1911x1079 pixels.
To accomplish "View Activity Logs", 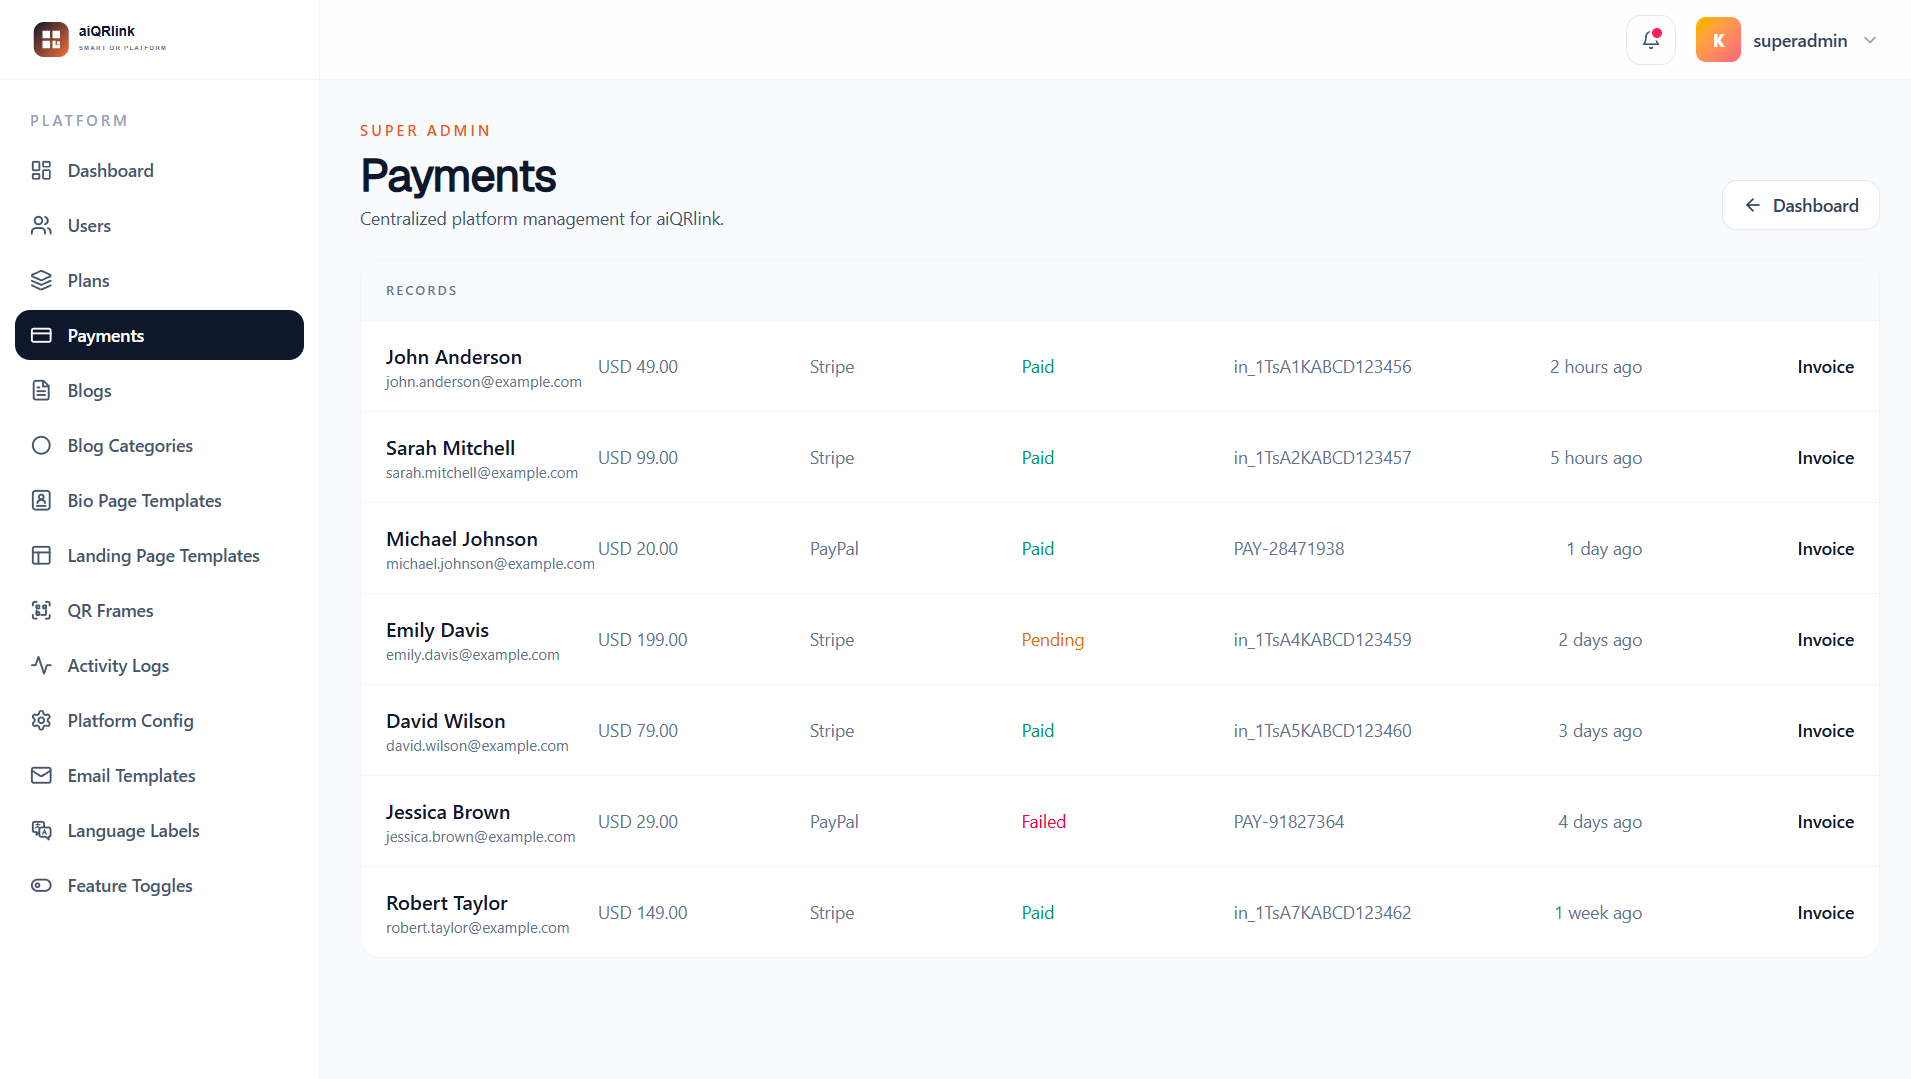I will pos(159,665).
